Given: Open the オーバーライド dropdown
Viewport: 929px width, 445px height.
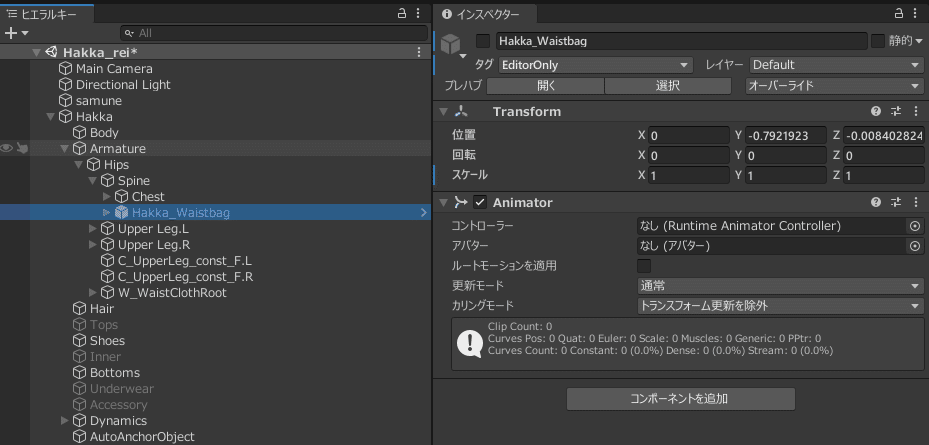Looking at the screenshot, I should [834, 86].
